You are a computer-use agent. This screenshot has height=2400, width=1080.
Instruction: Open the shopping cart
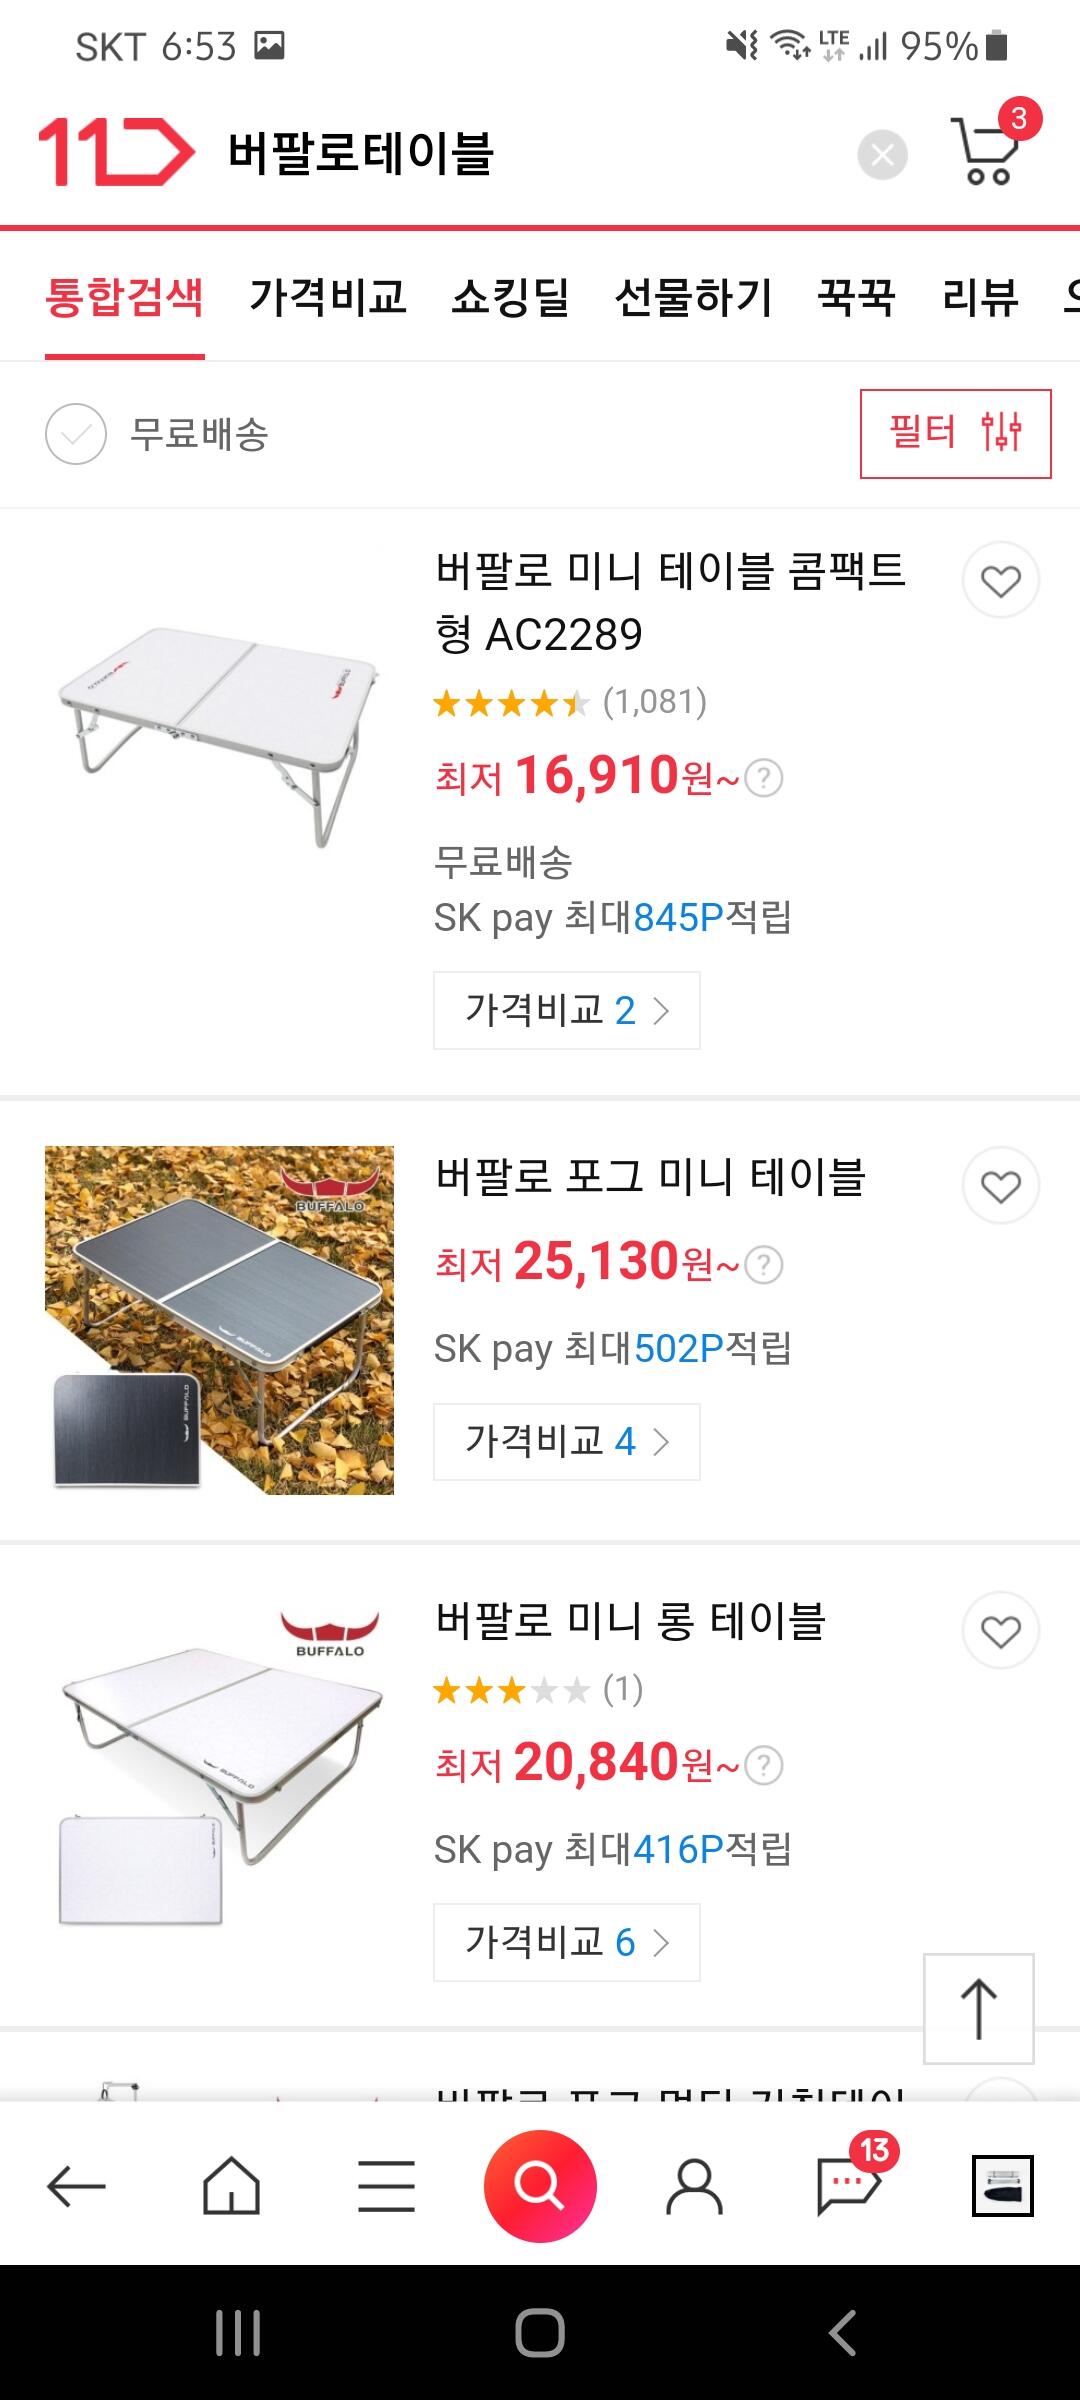point(987,153)
